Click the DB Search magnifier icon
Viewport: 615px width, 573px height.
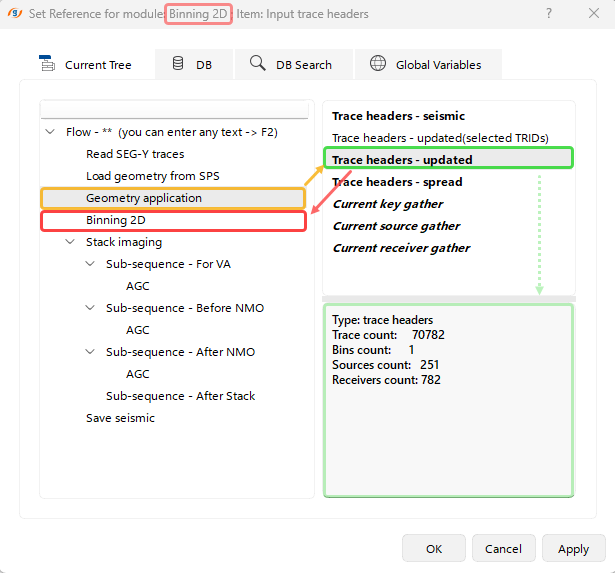(257, 63)
